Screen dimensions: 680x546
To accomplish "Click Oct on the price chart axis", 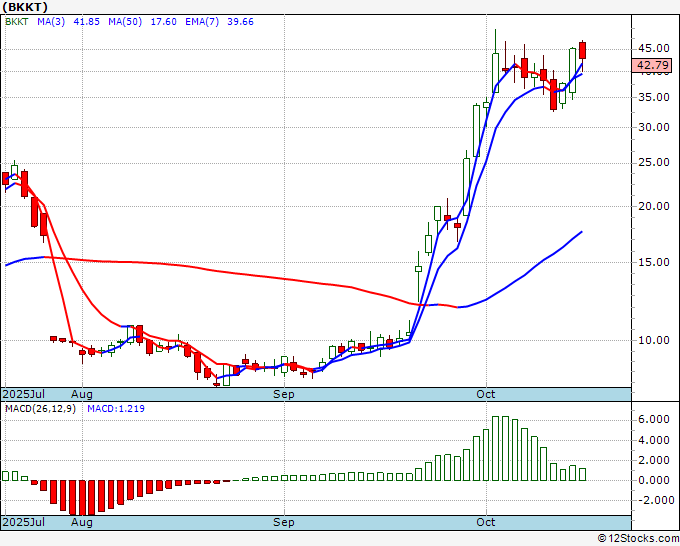I will pos(486,394).
